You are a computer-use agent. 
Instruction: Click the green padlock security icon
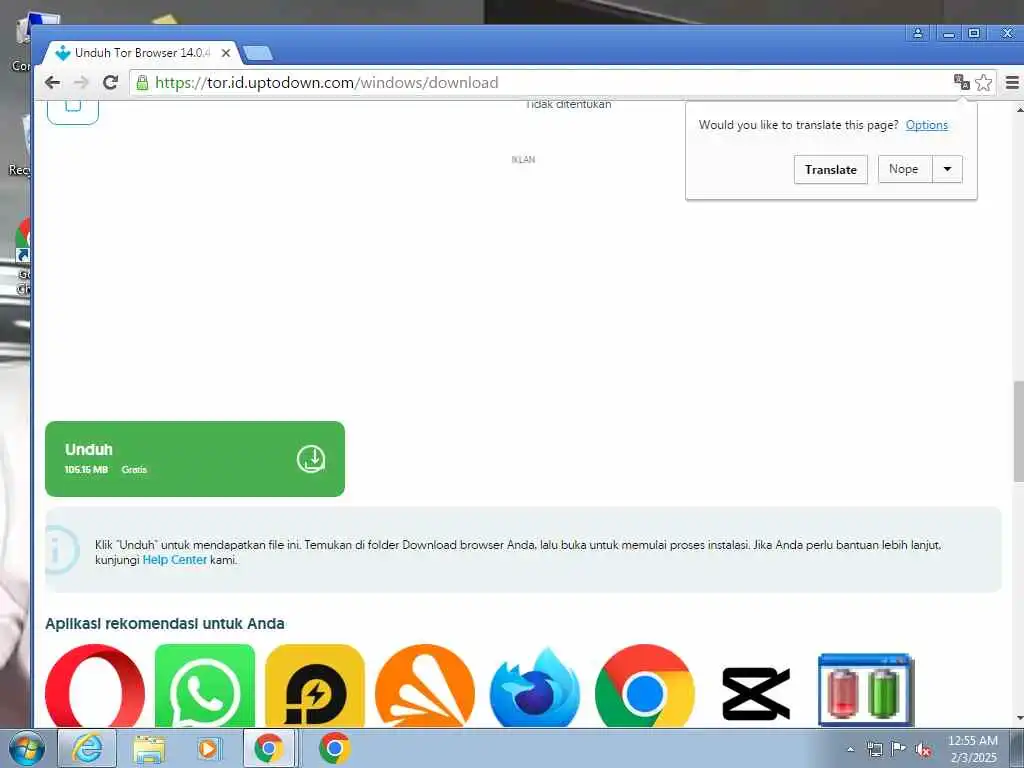click(142, 82)
